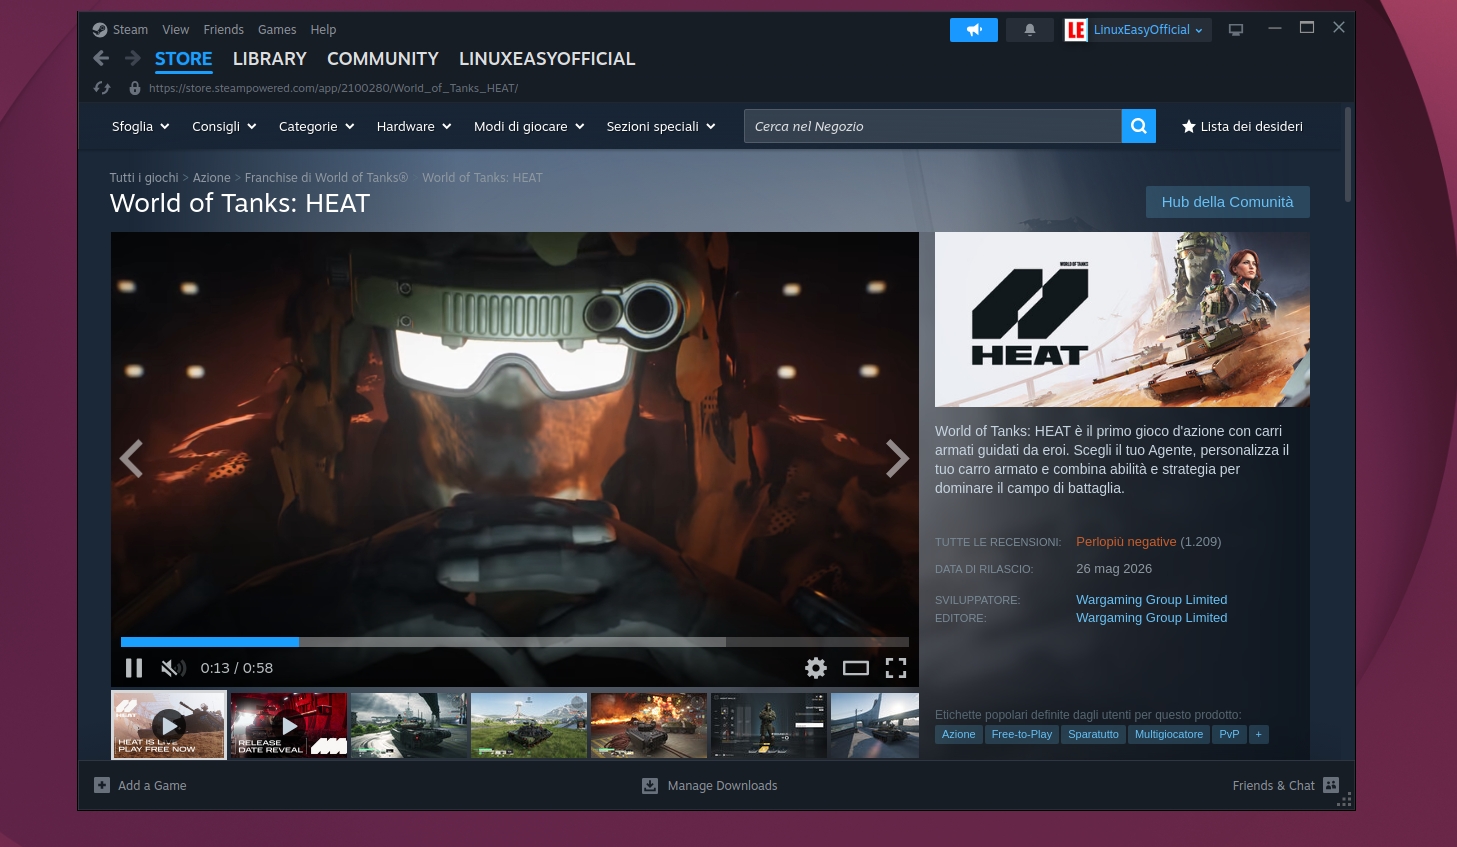Viewport: 1457px width, 847px height.
Task: Expand the Modi di giocare menu
Action: (x=529, y=126)
